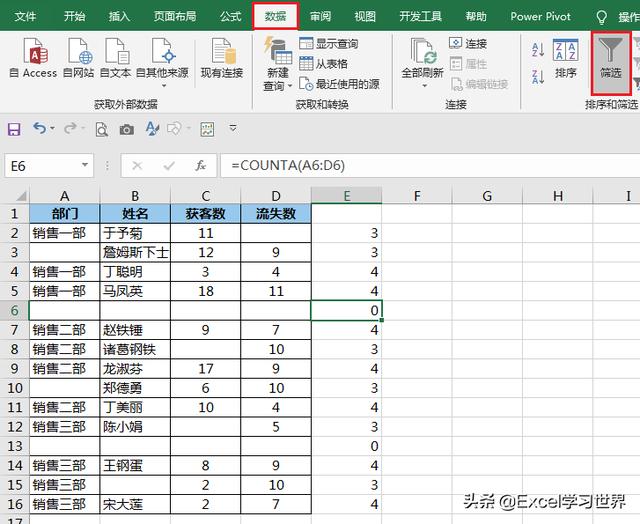
Task: Open the 文件 File tab
Action: coord(25,16)
